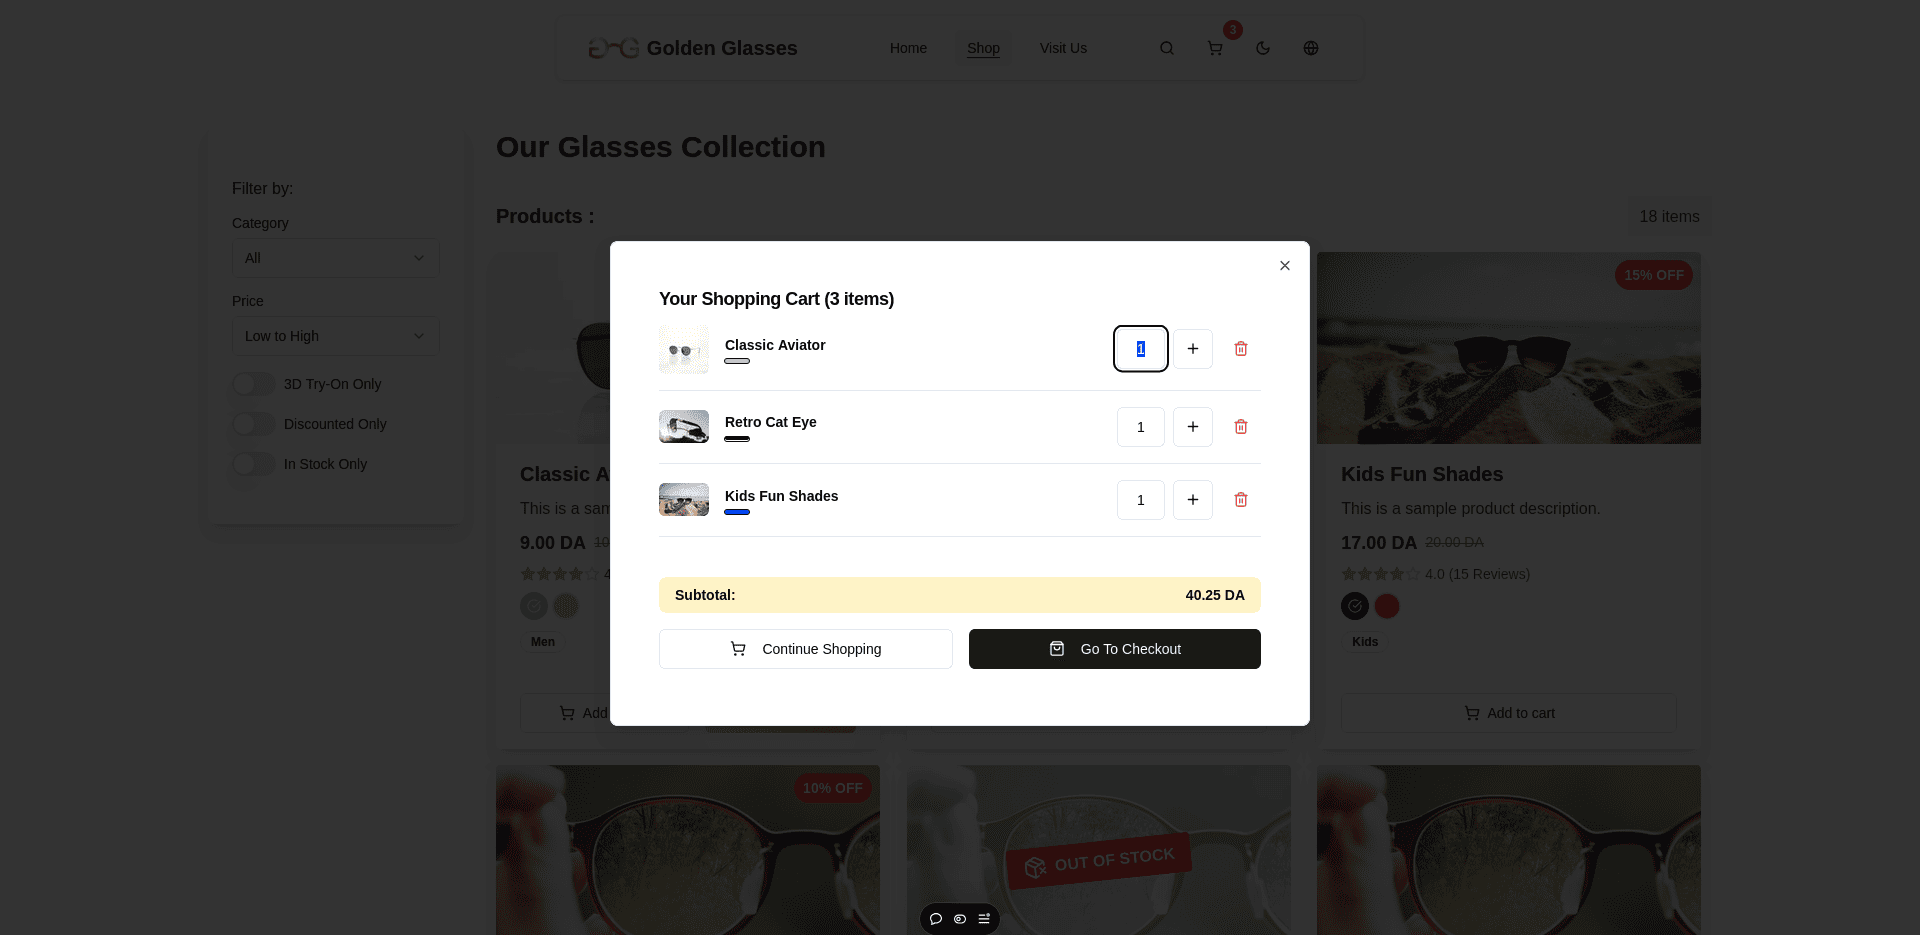Increase Kids Fun Shades quantity with plus button

point(1192,499)
